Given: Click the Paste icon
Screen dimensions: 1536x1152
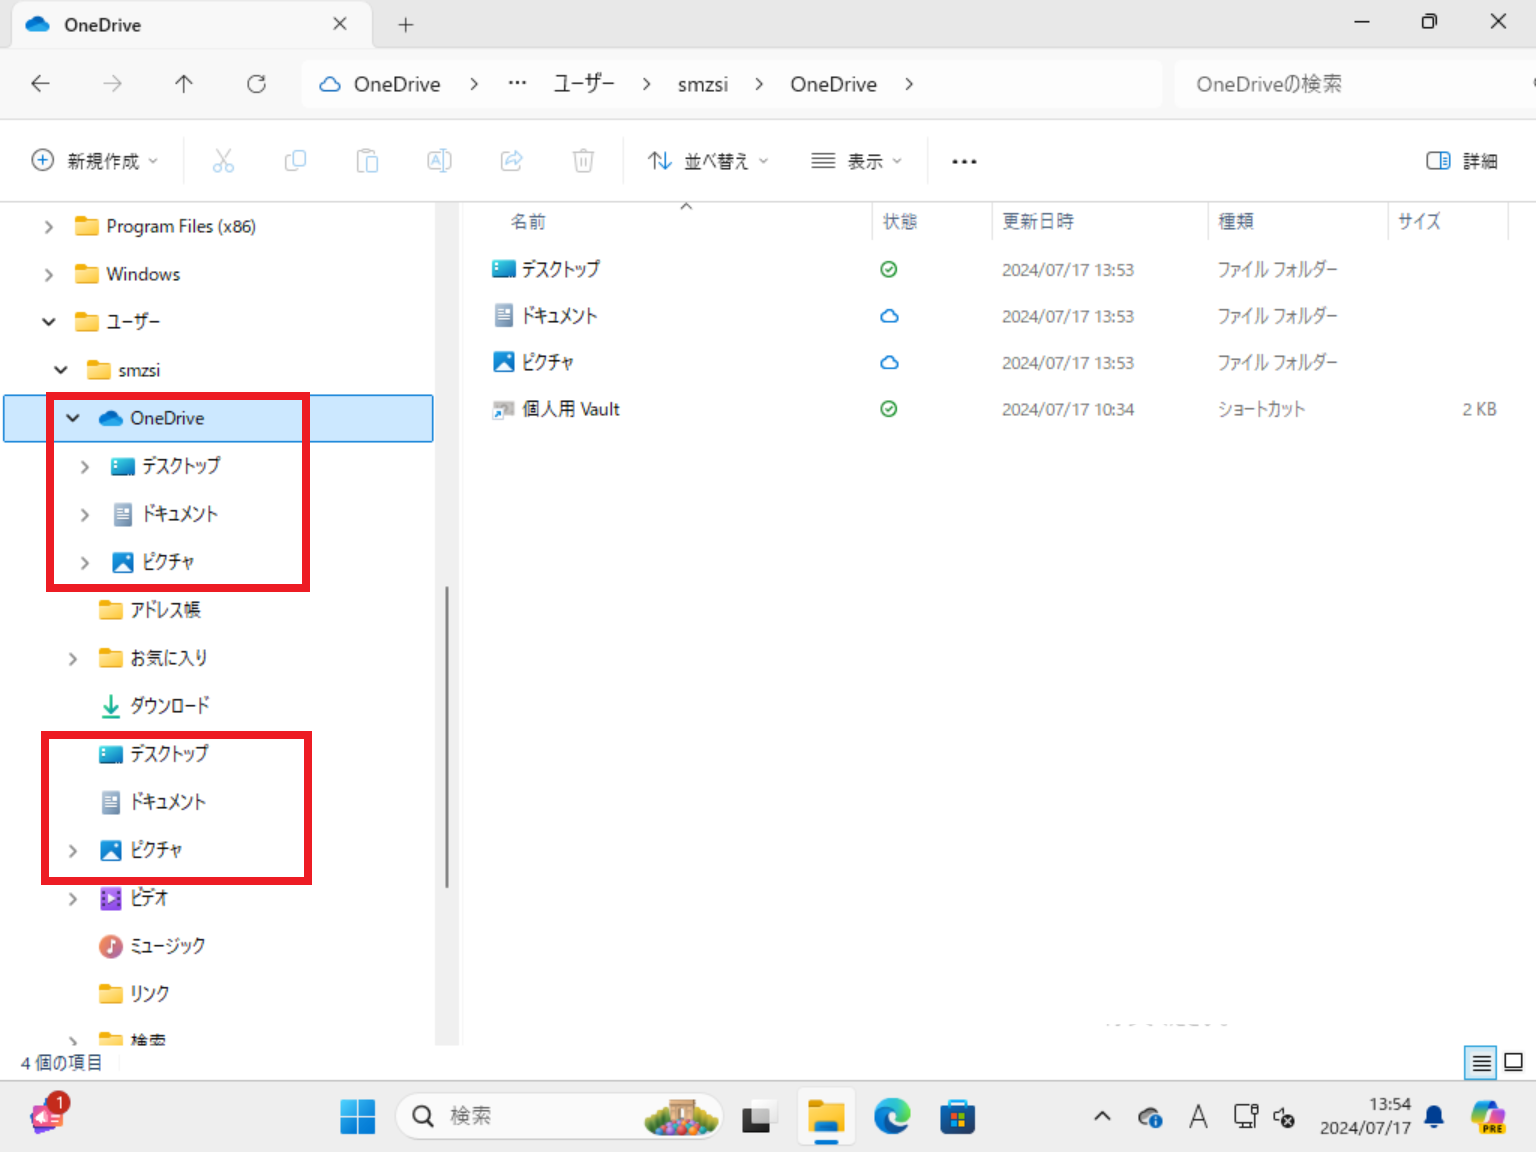Looking at the screenshot, I should tap(367, 160).
